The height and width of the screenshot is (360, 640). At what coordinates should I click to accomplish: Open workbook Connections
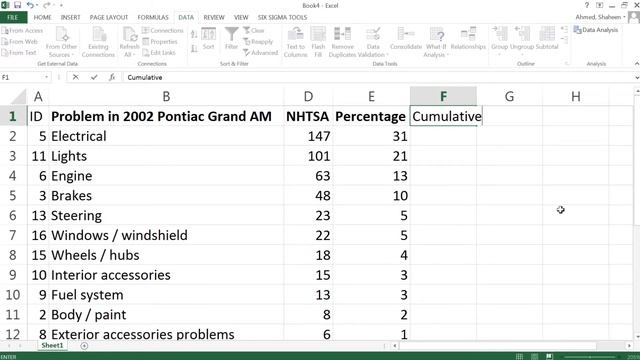[x=163, y=31]
